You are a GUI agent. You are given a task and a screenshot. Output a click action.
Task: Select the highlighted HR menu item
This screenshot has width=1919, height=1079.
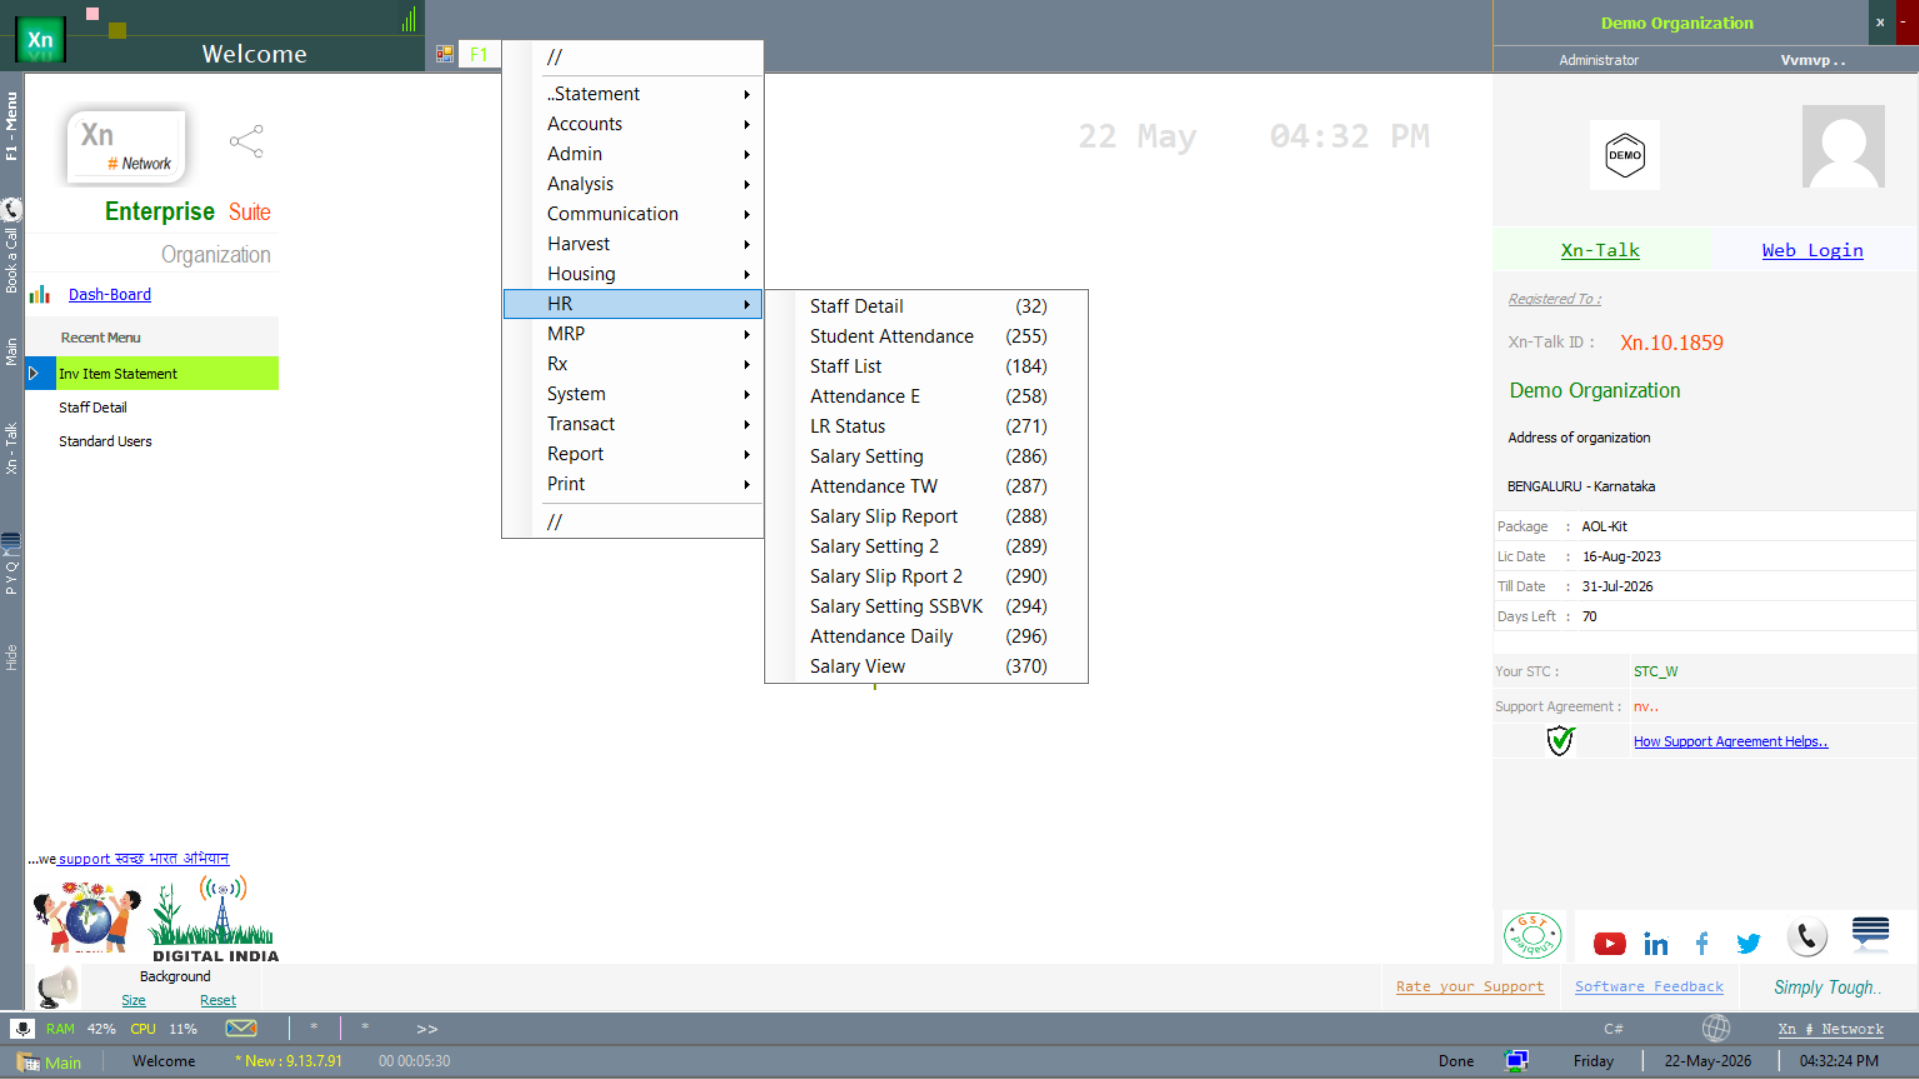pyautogui.click(x=633, y=304)
